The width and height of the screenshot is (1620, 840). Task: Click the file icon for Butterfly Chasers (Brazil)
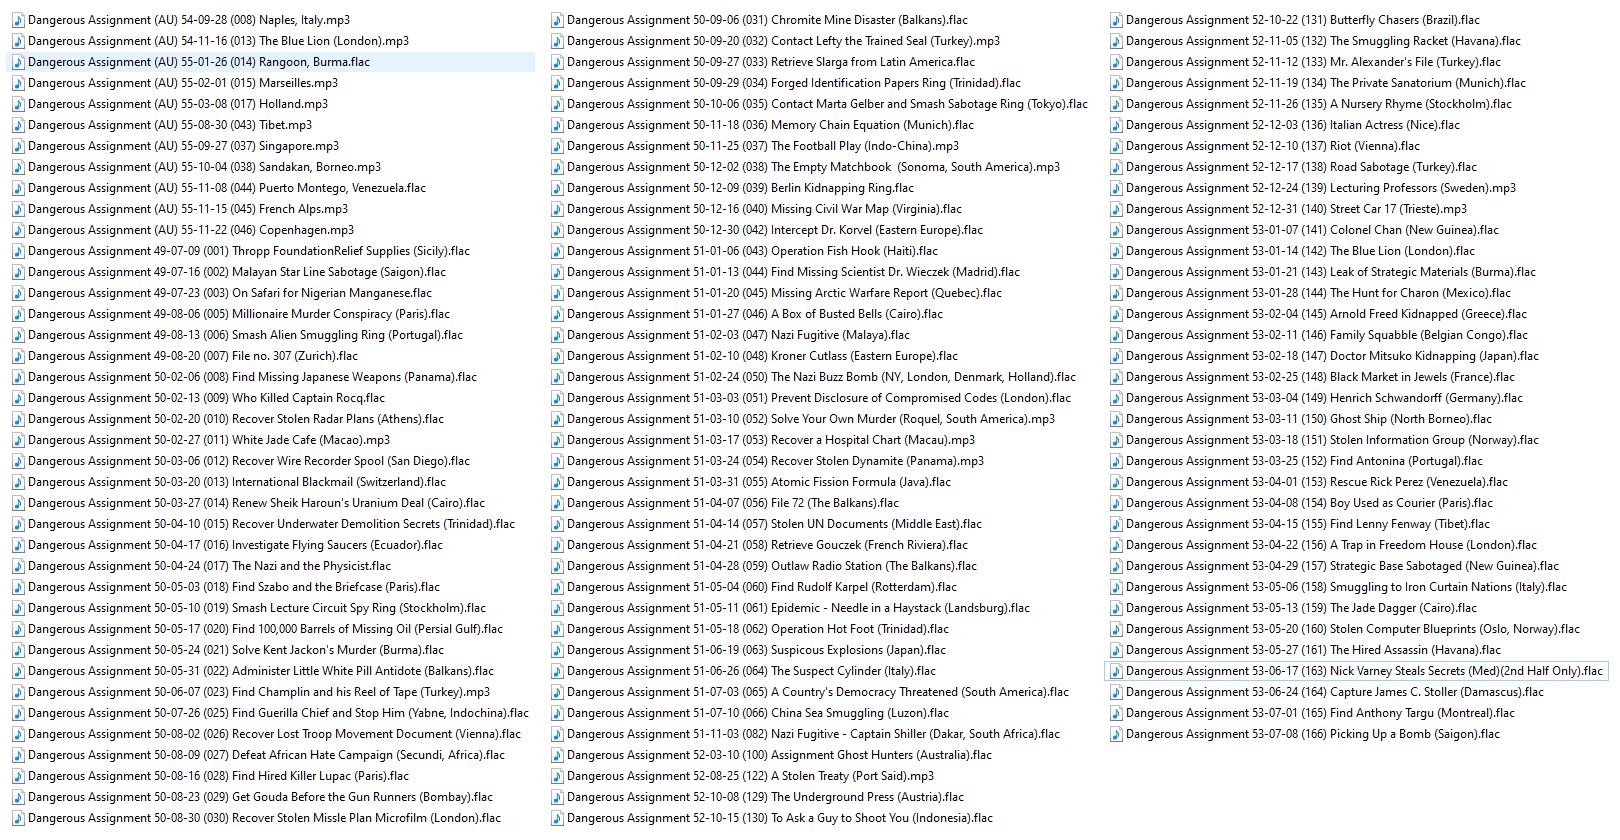coord(1116,20)
